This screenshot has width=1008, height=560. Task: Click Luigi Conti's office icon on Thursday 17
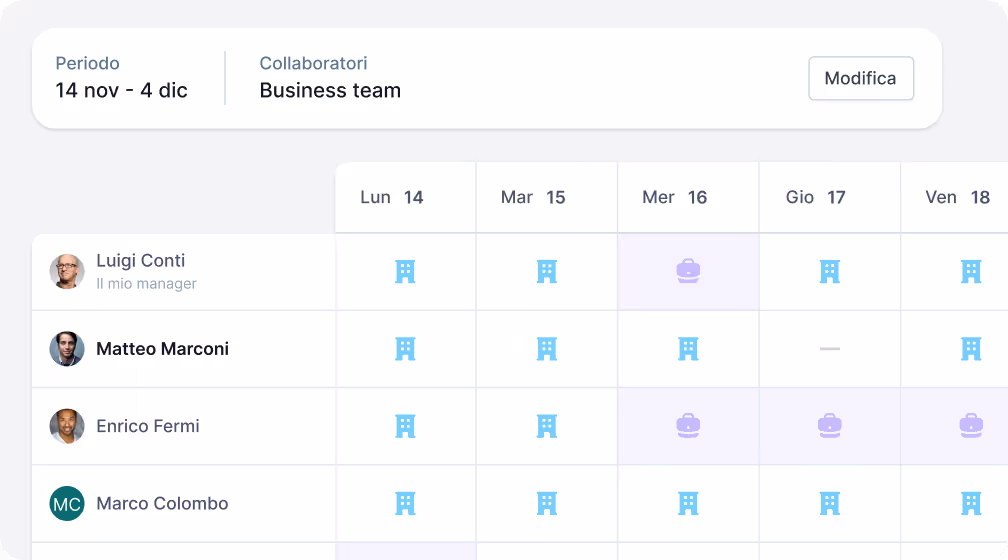point(829,271)
